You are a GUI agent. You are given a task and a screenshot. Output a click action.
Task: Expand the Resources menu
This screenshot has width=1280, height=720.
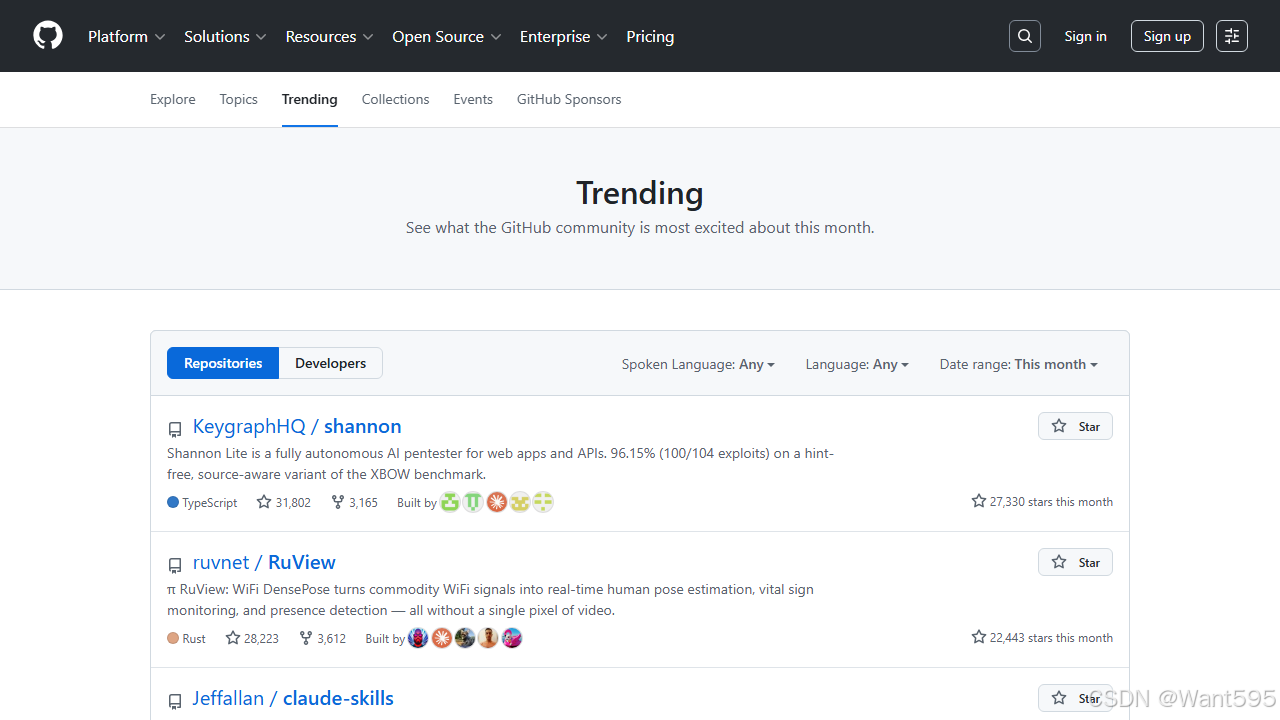pyautogui.click(x=329, y=36)
